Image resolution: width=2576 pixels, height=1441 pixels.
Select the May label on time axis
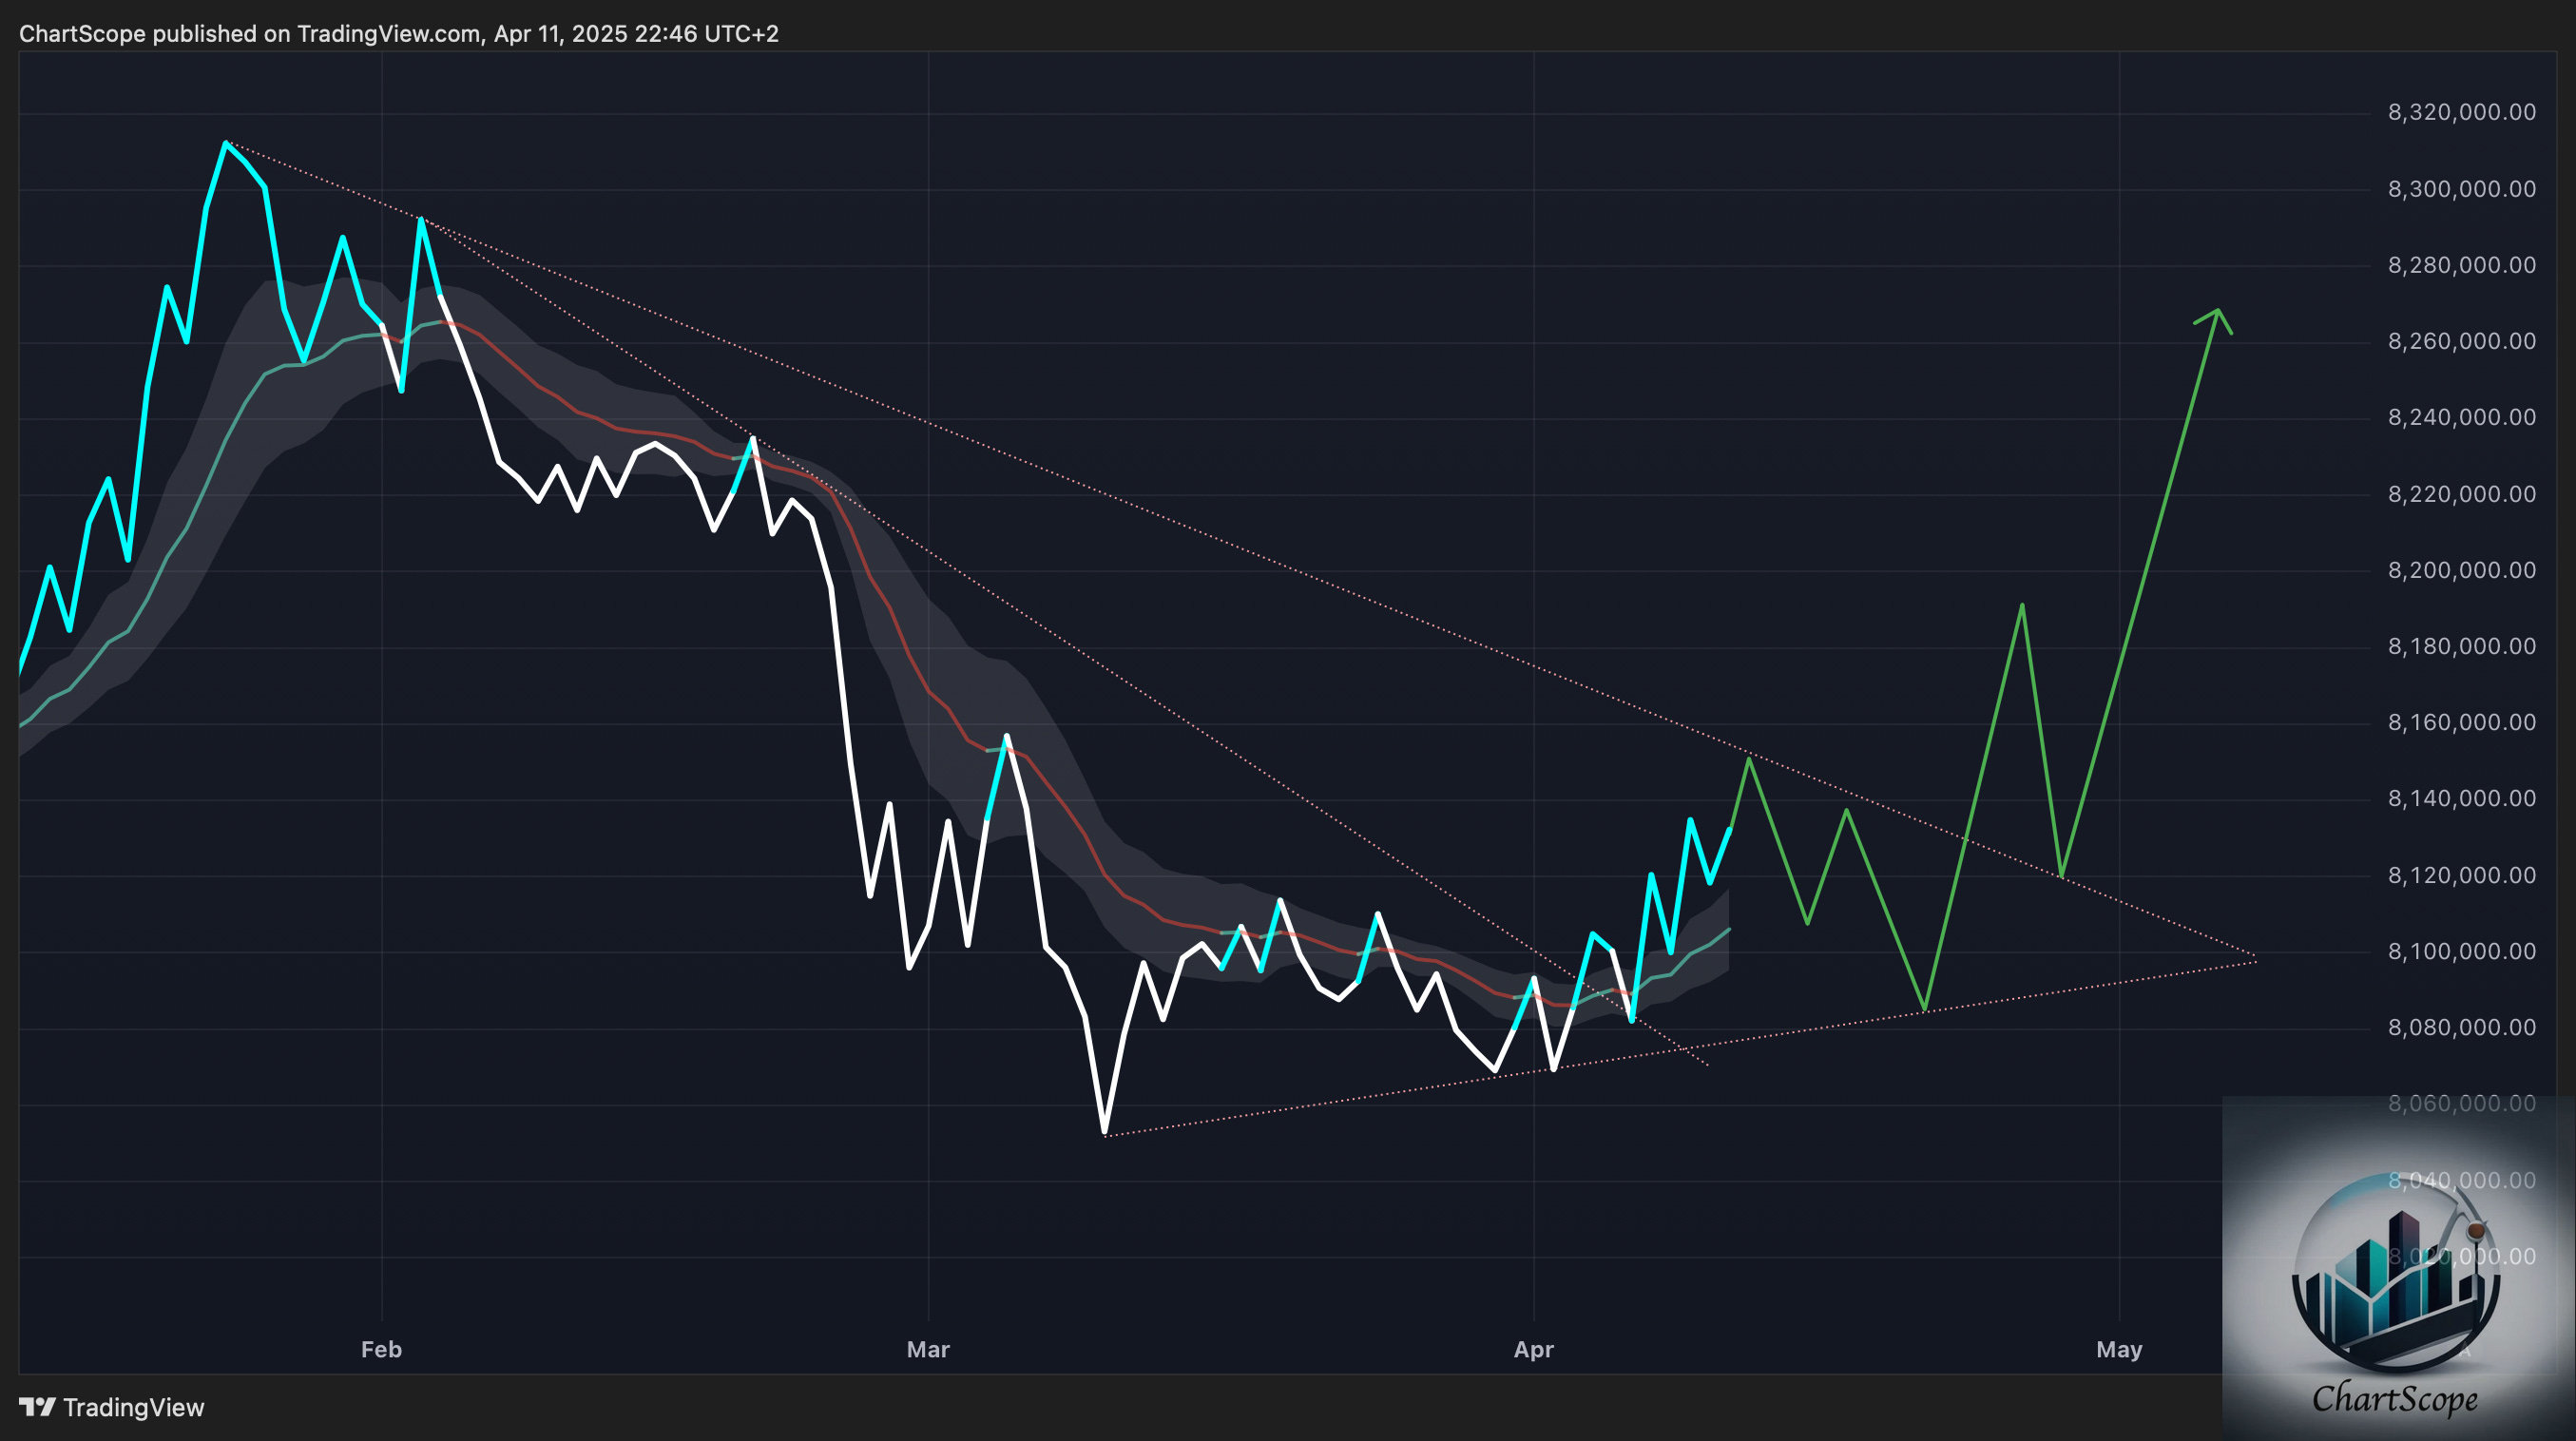click(2118, 1349)
